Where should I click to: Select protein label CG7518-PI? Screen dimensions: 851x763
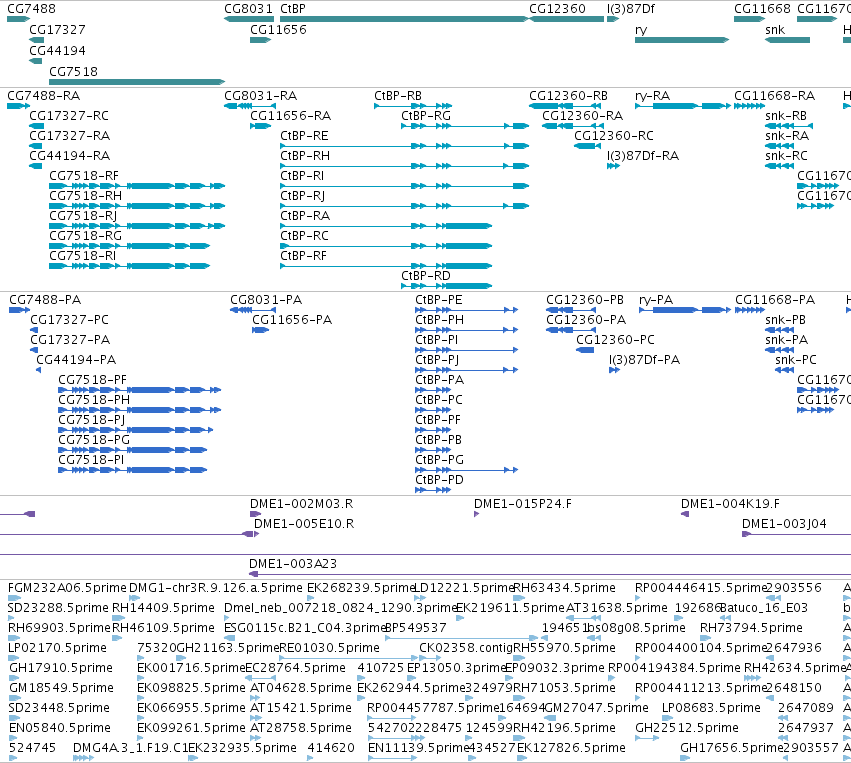point(91,460)
